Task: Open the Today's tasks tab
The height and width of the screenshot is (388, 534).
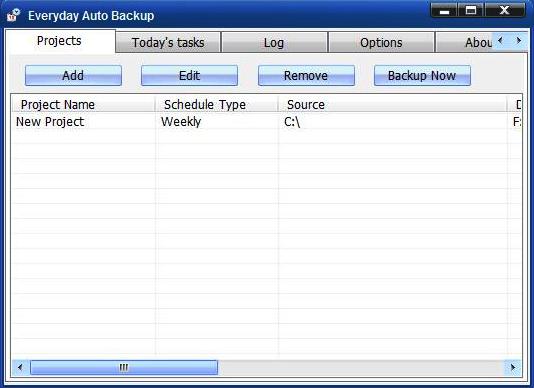Action: click(x=168, y=43)
